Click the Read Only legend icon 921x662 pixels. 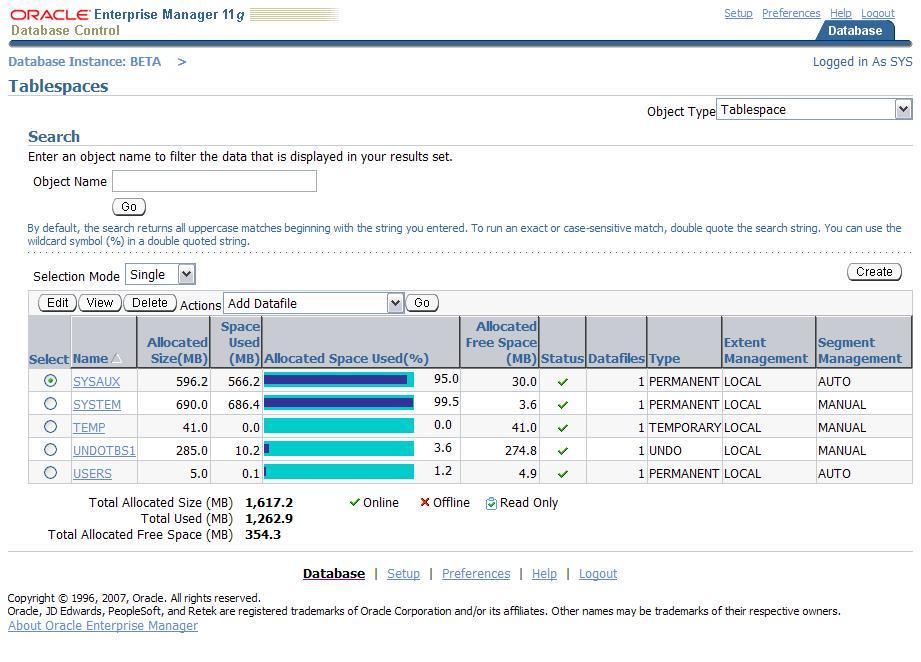click(491, 503)
